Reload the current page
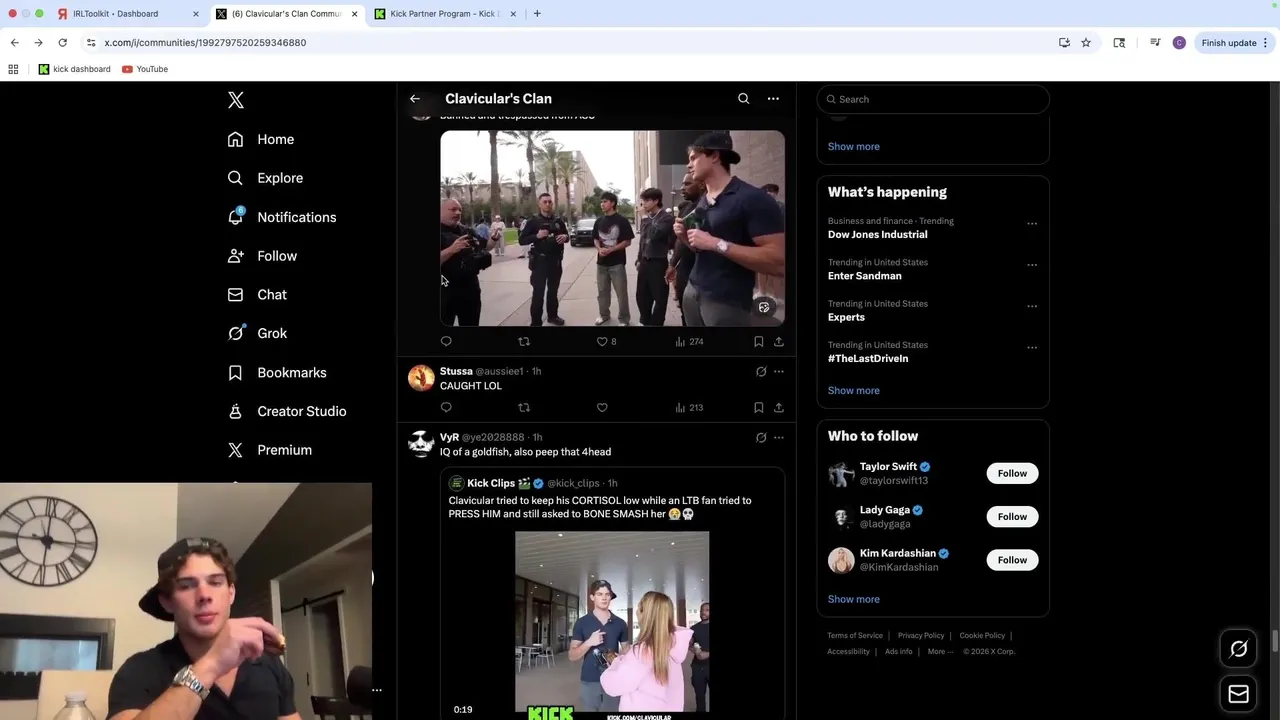This screenshot has height=720, width=1280. pos(62,43)
